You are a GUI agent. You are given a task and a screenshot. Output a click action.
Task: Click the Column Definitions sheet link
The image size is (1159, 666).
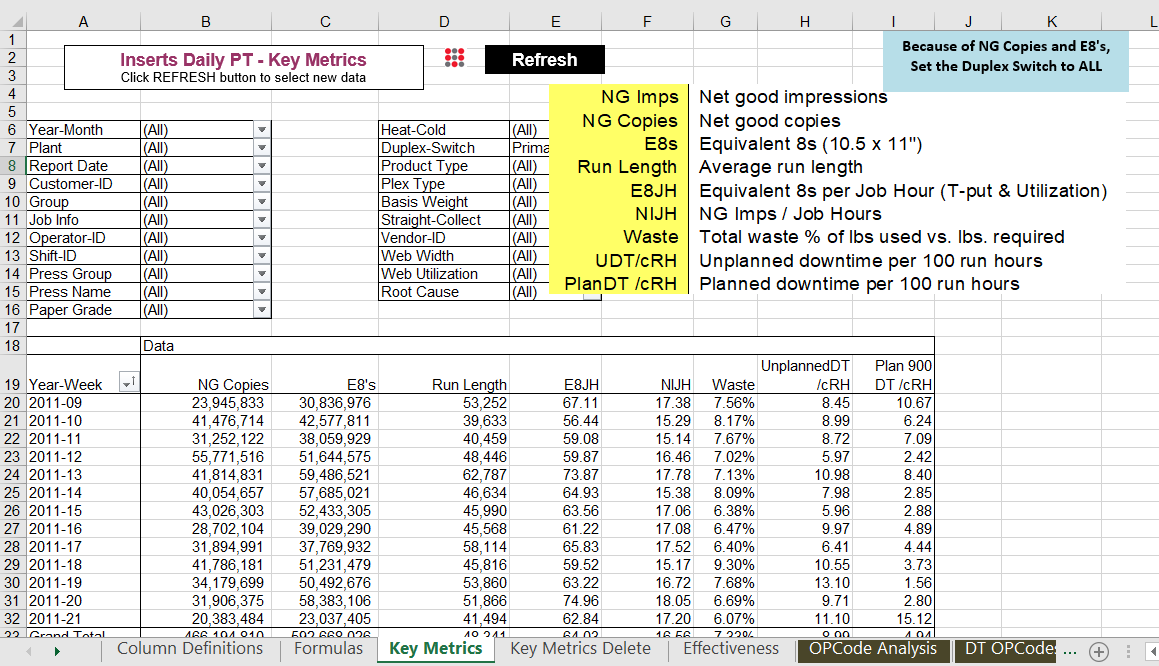(189, 648)
